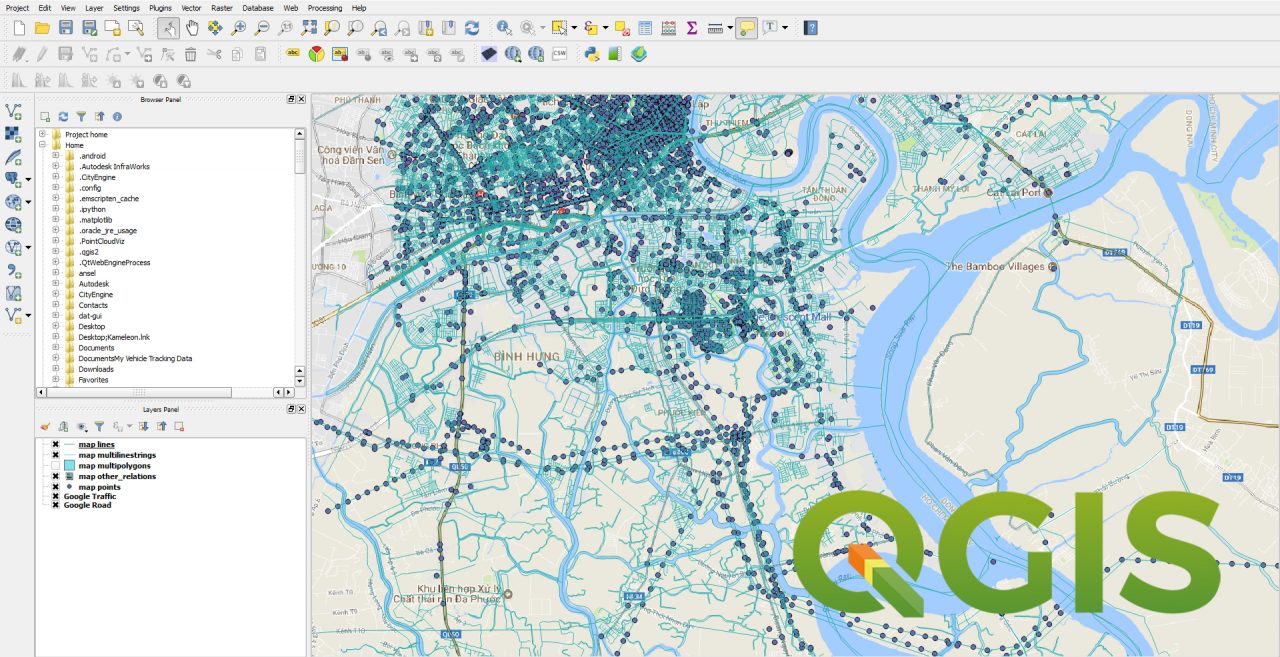
Task: Click the map multipolygons color symbol
Action: [69, 466]
